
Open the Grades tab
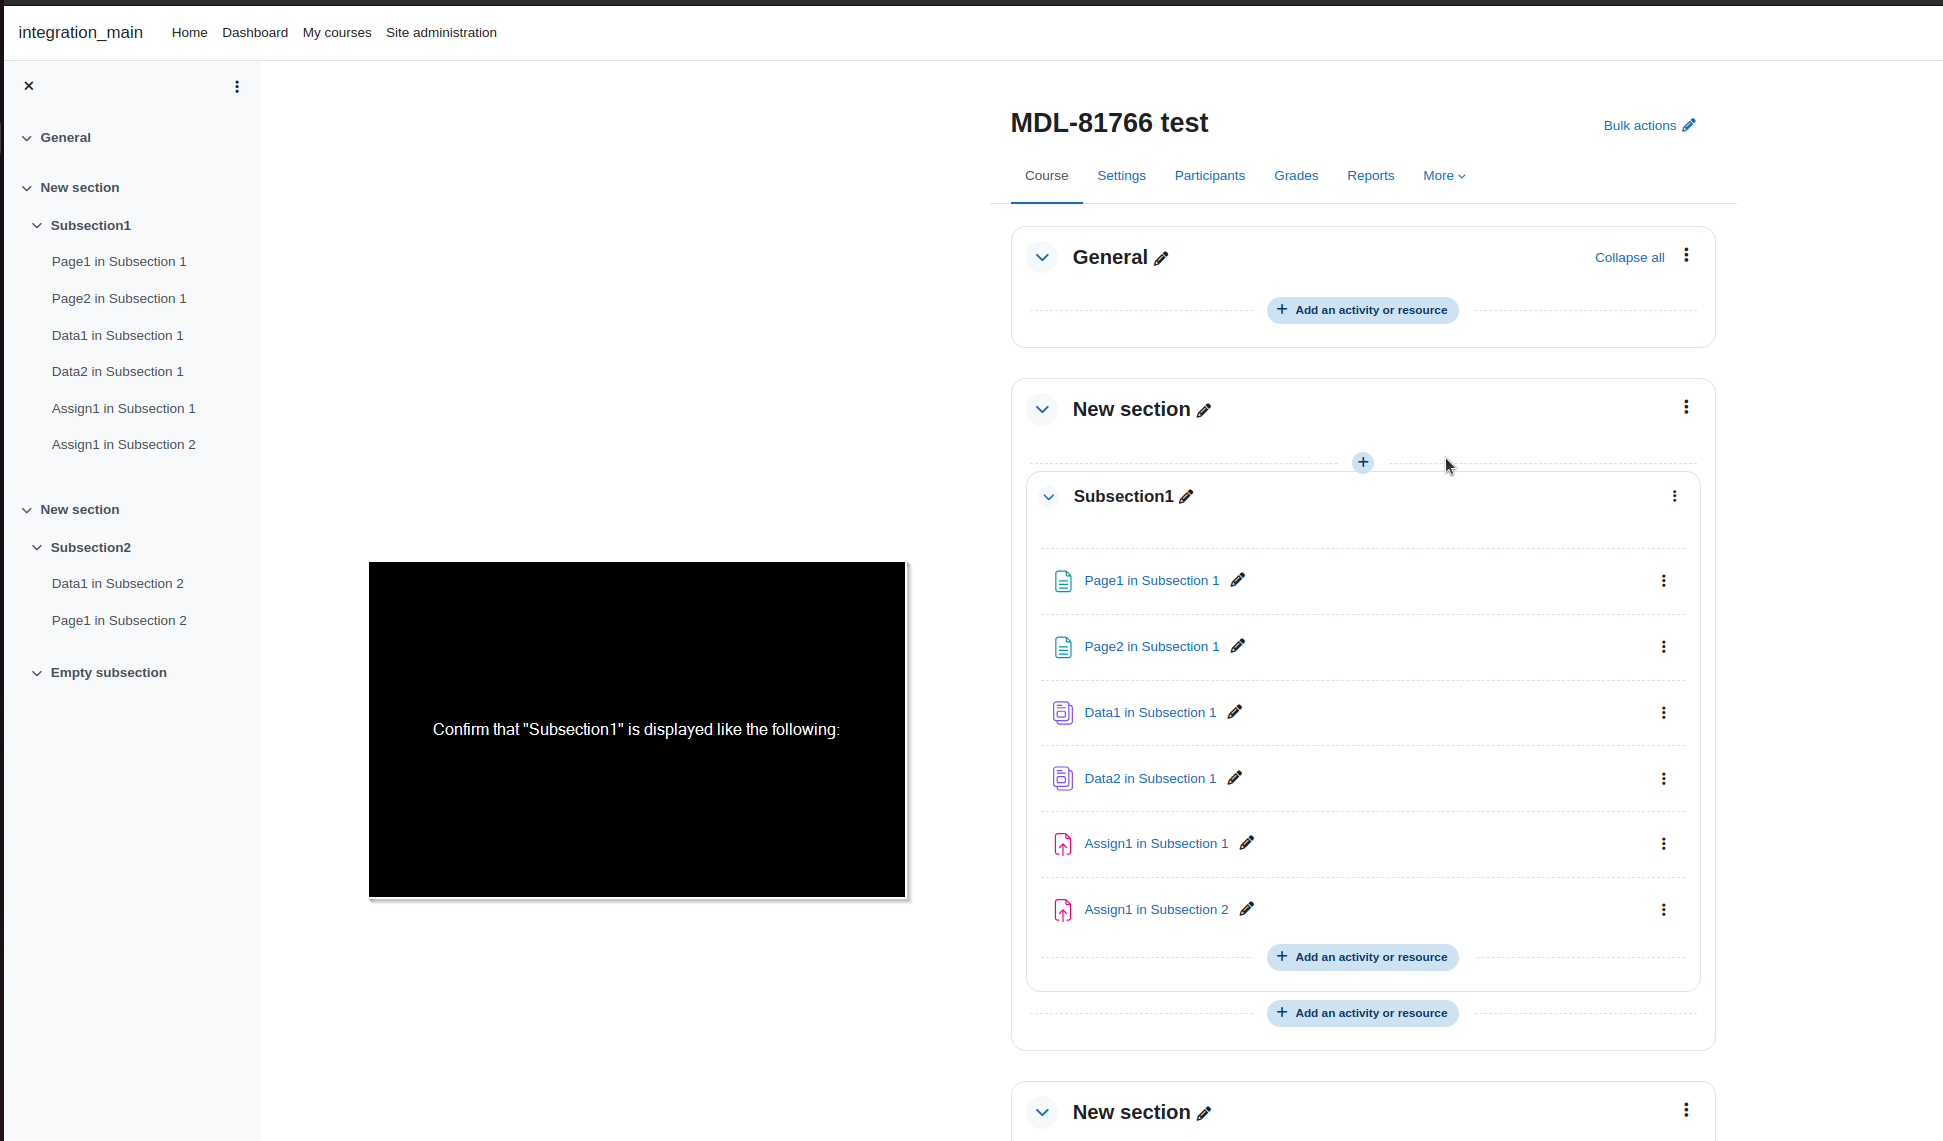tap(1296, 176)
